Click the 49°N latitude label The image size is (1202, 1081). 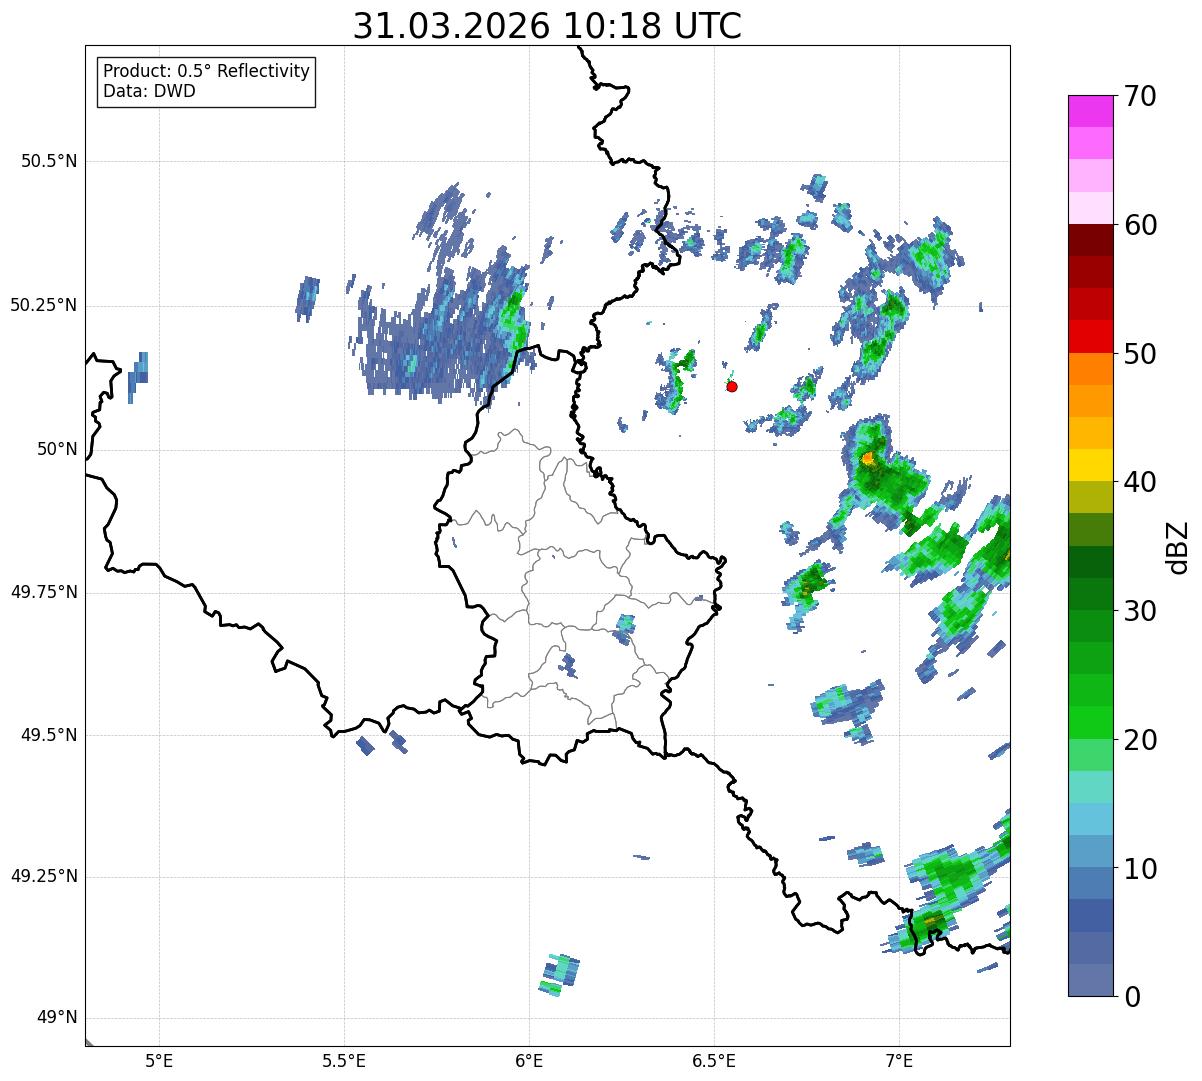(58, 1018)
